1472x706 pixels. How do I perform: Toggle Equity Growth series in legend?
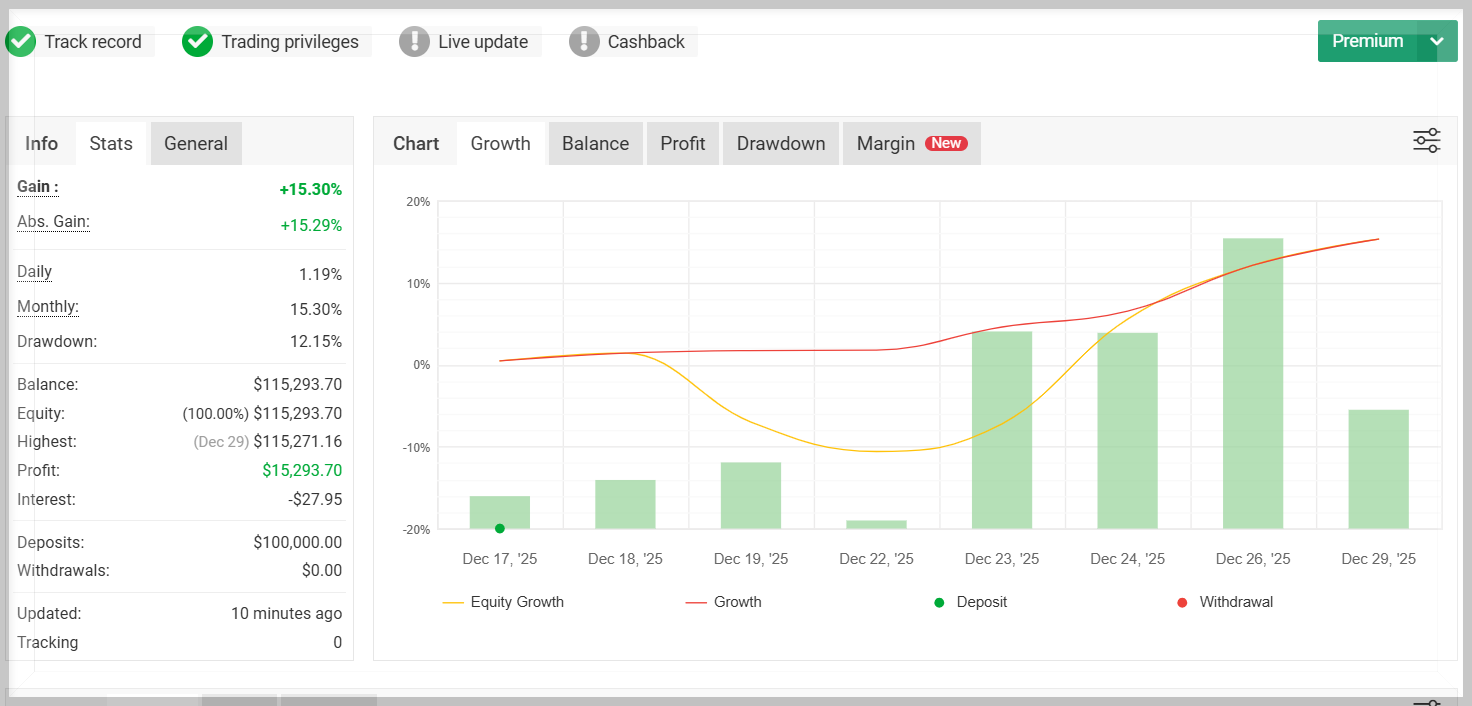(x=504, y=602)
